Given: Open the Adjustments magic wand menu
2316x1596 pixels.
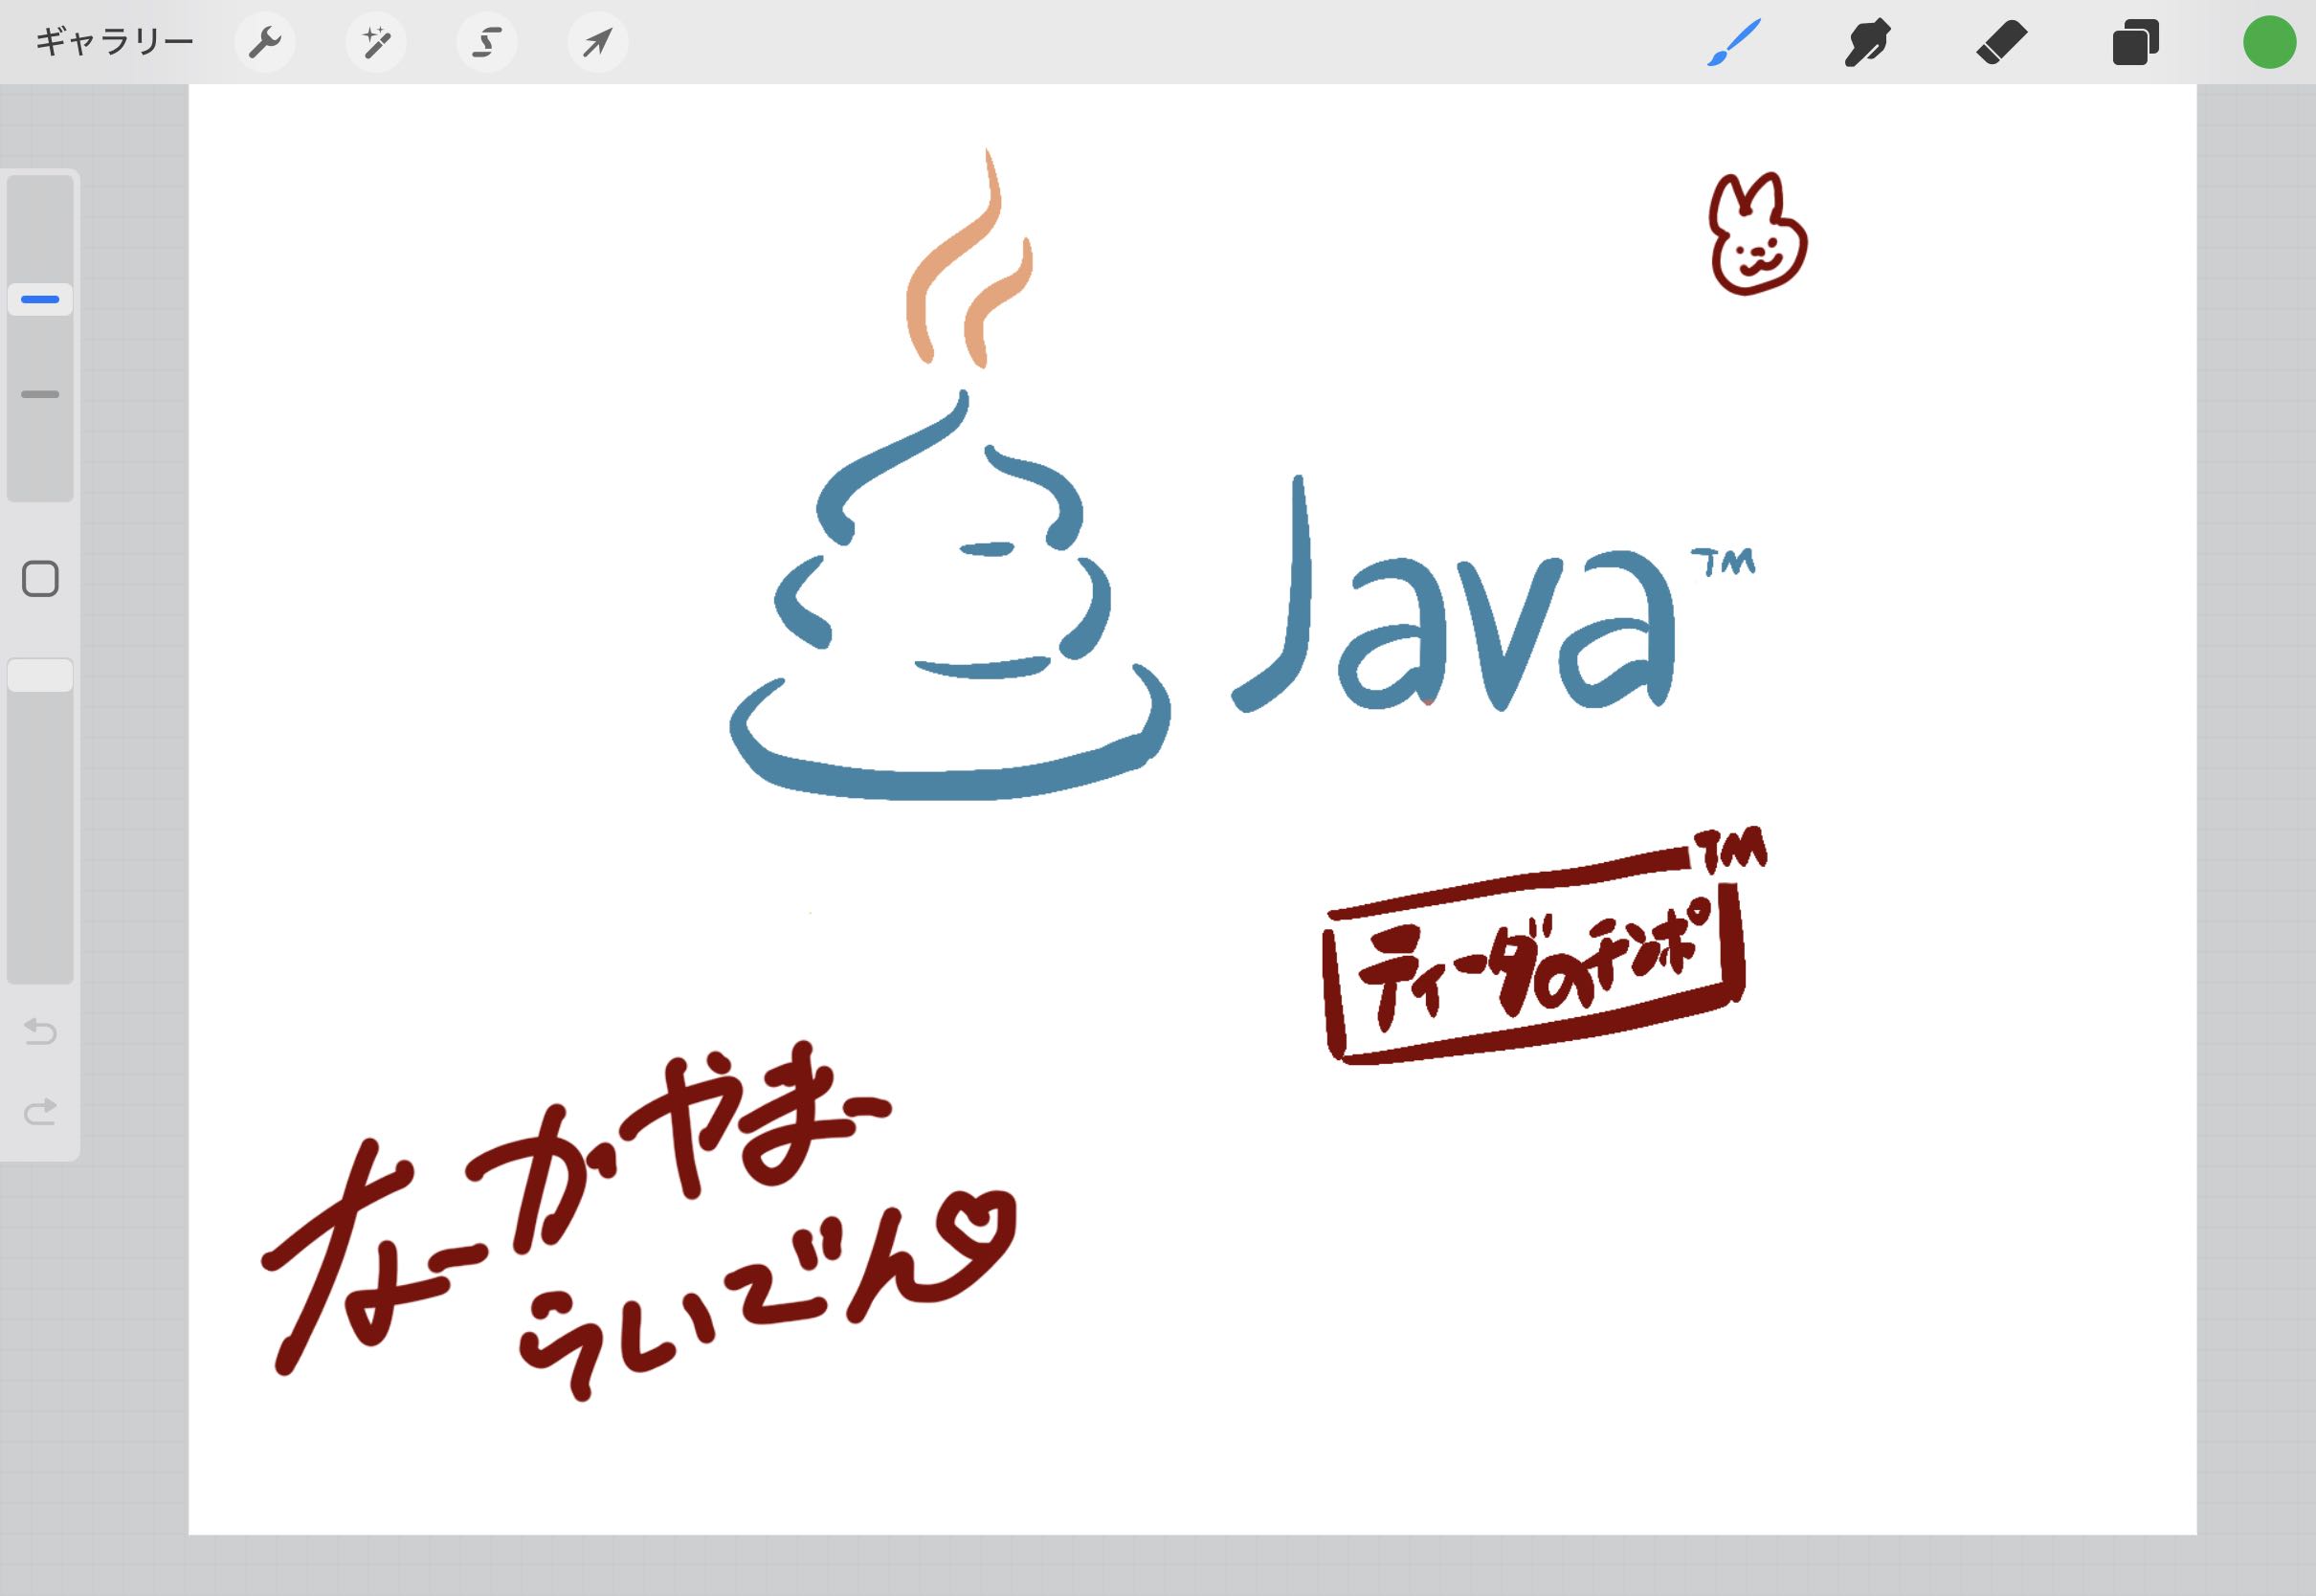Looking at the screenshot, I should 376,42.
